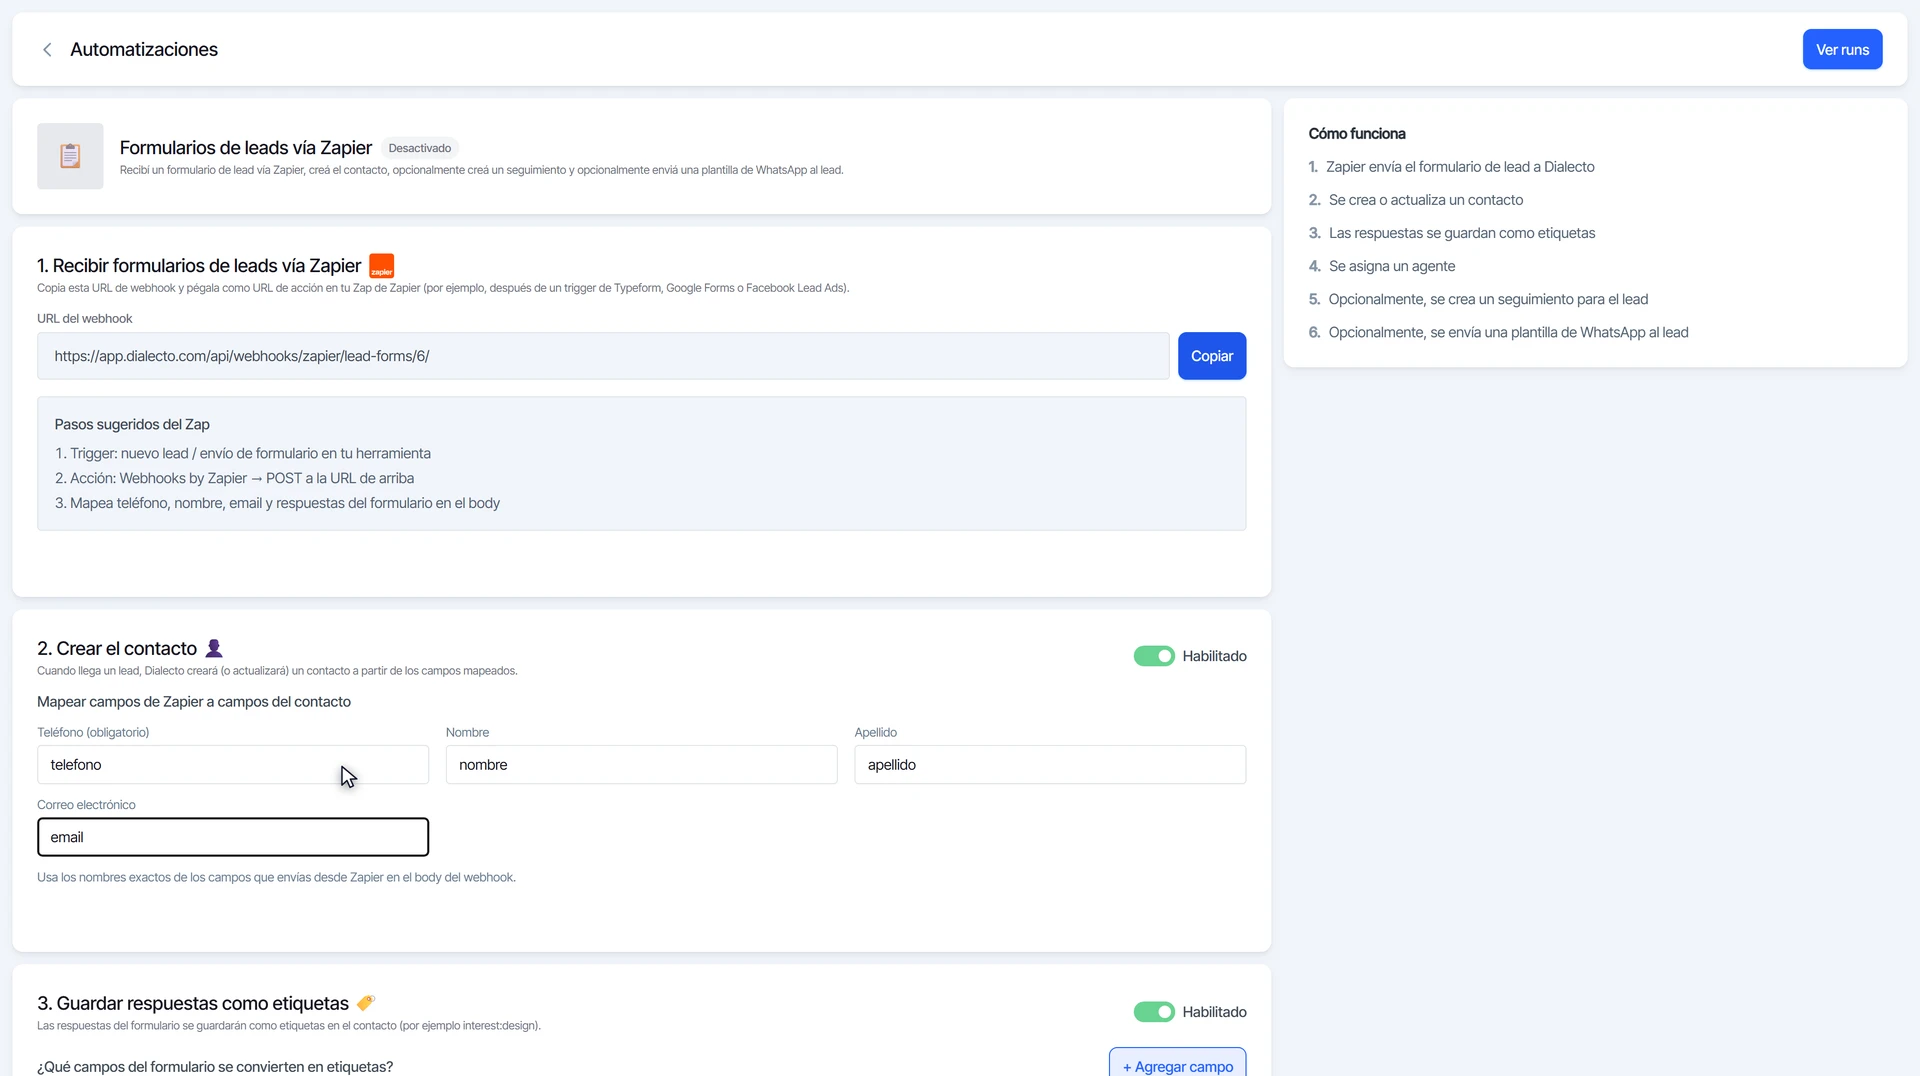Open Ver runs

click(x=1842, y=49)
